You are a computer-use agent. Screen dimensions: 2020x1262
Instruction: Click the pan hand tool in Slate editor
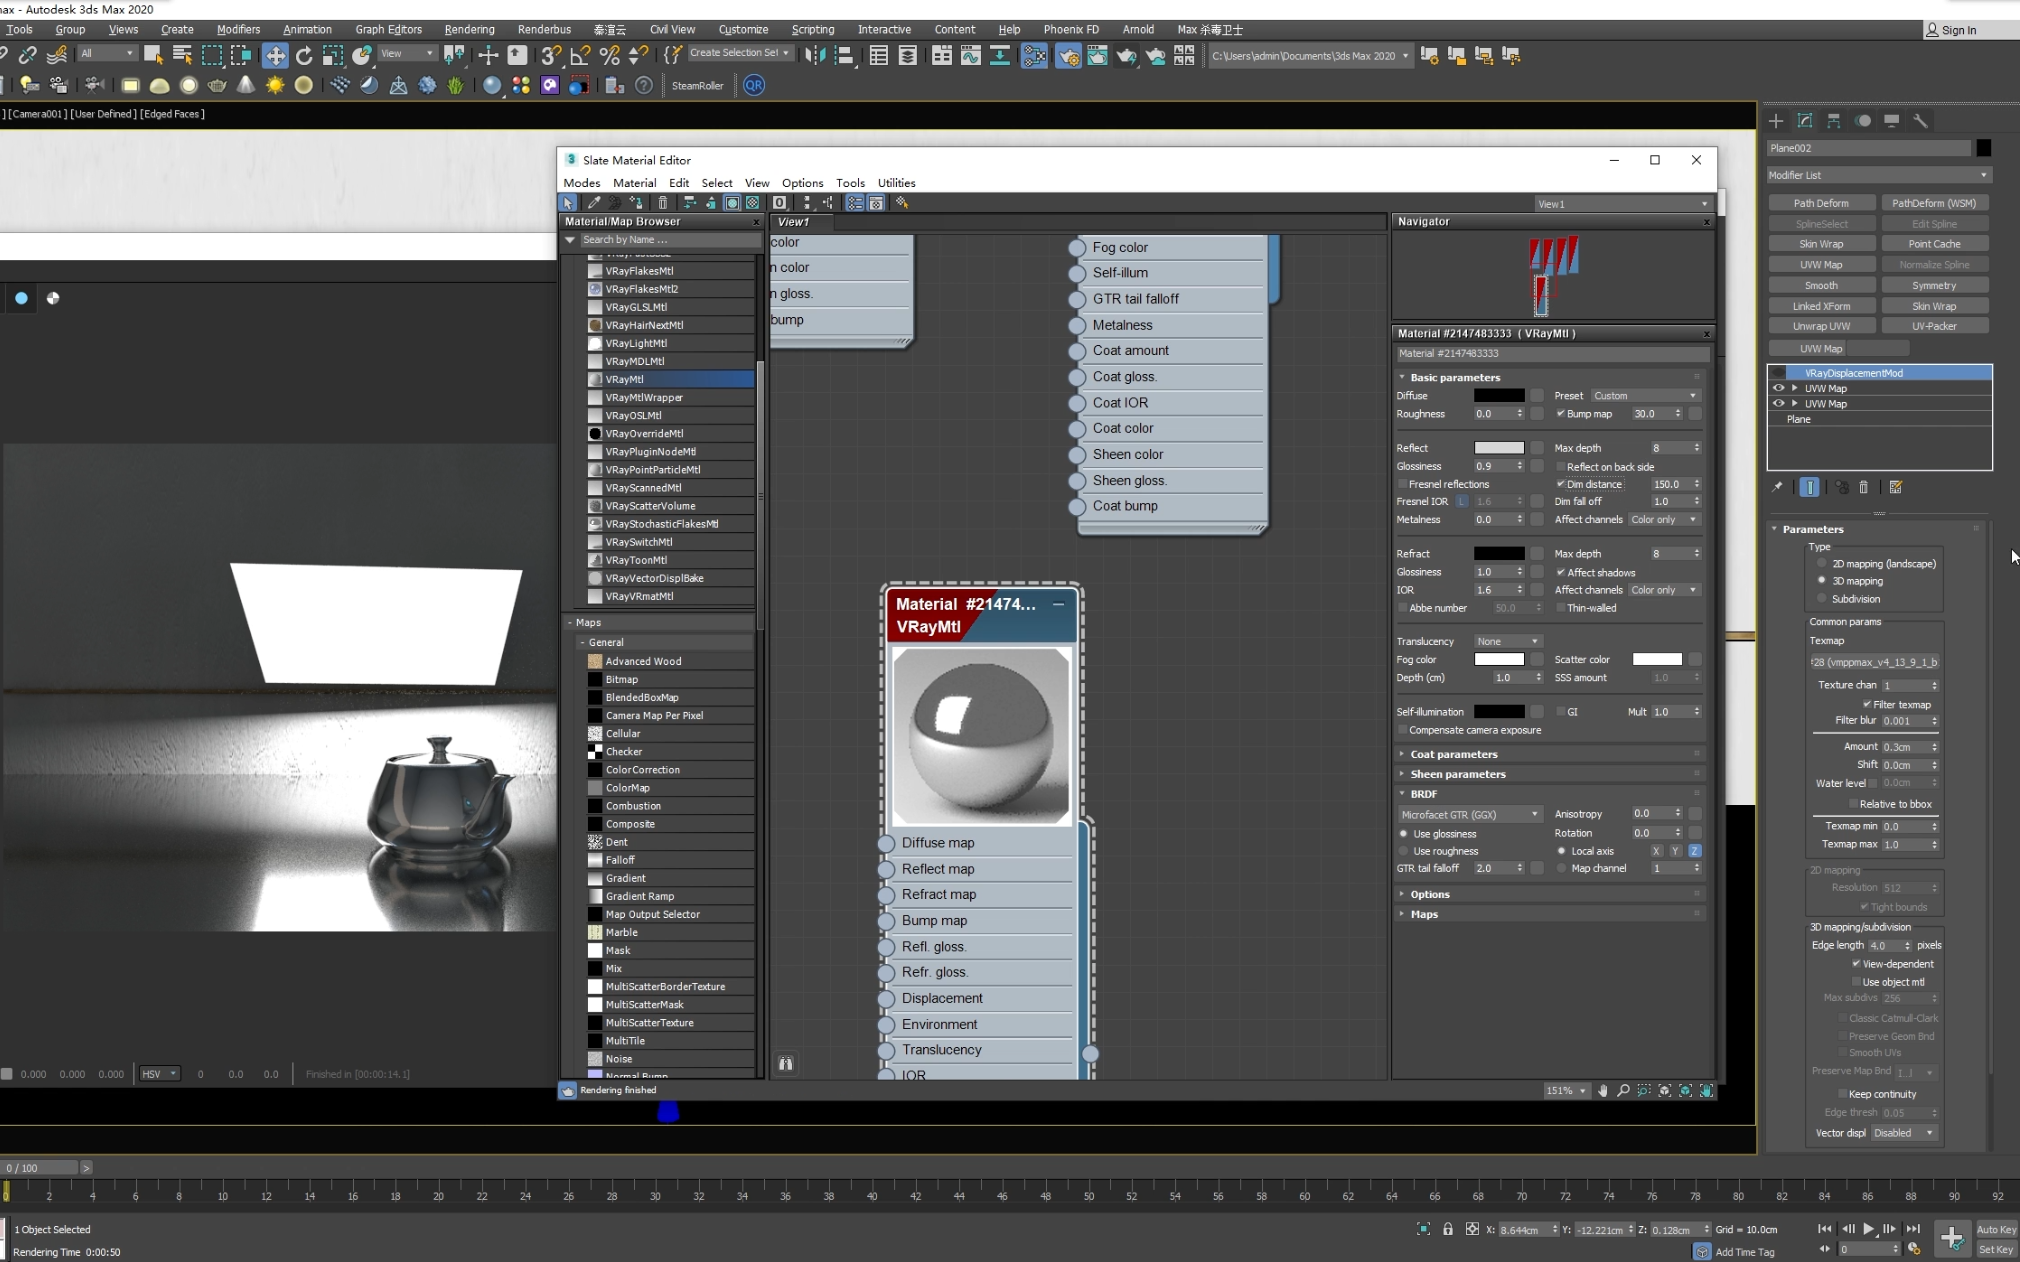click(1603, 1091)
